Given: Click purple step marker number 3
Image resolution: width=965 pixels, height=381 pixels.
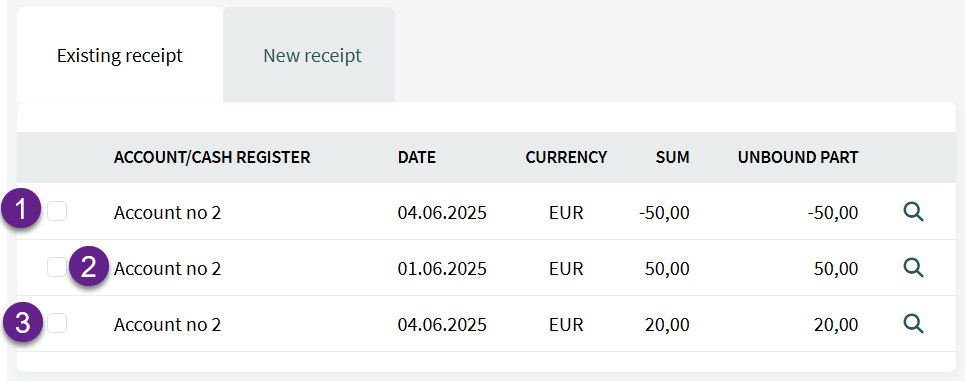Looking at the screenshot, I should 23,323.
